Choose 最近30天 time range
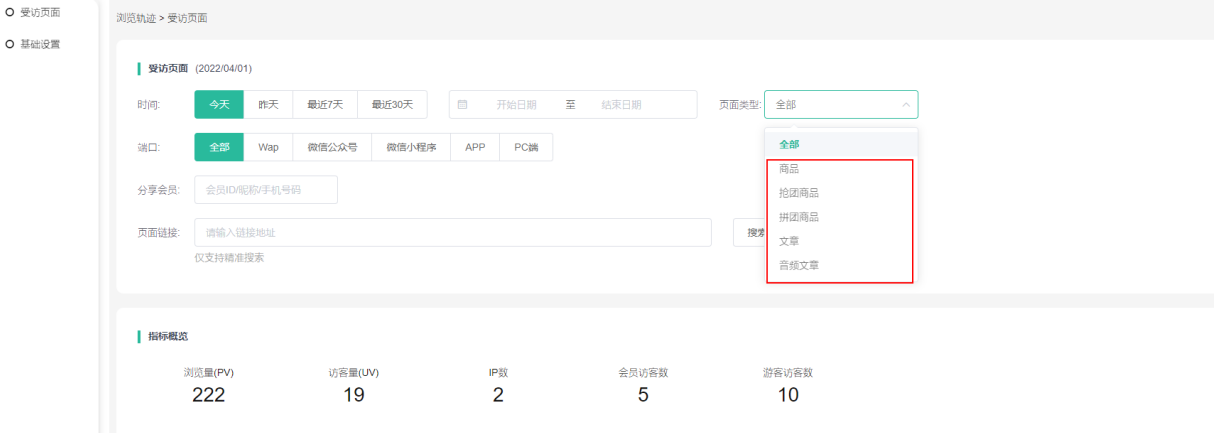 (392, 104)
